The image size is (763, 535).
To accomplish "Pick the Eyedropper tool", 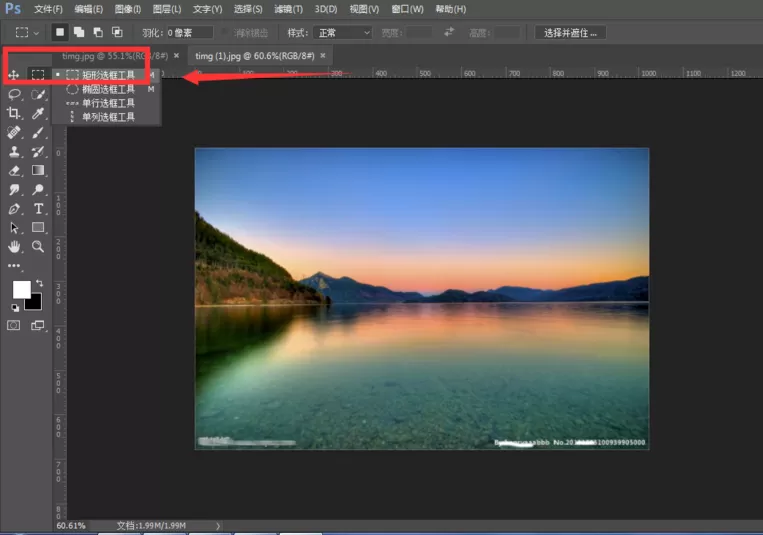I will pos(38,113).
